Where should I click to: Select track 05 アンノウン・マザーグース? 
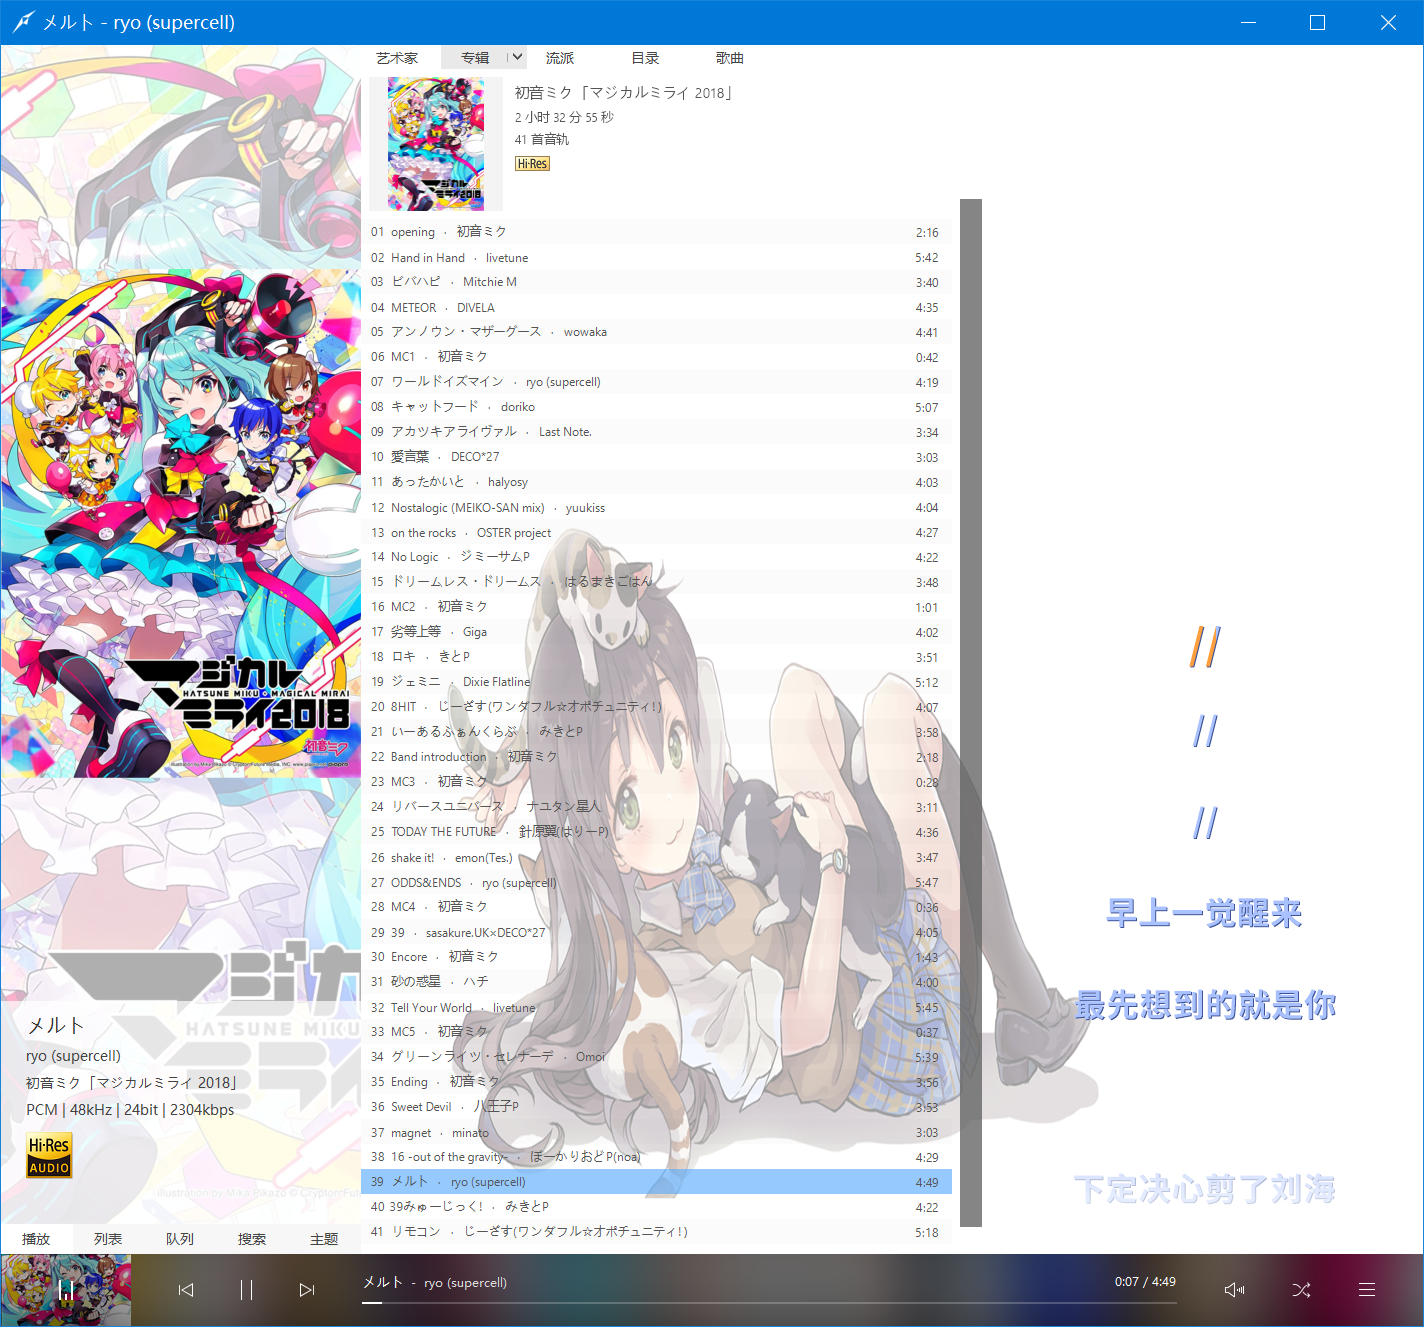[656, 332]
